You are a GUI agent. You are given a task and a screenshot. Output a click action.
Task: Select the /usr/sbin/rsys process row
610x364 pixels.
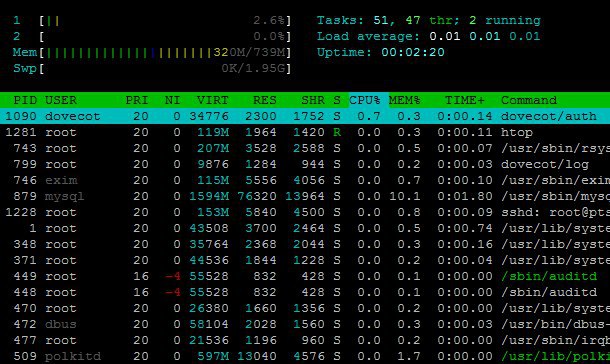tap(305, 148)
